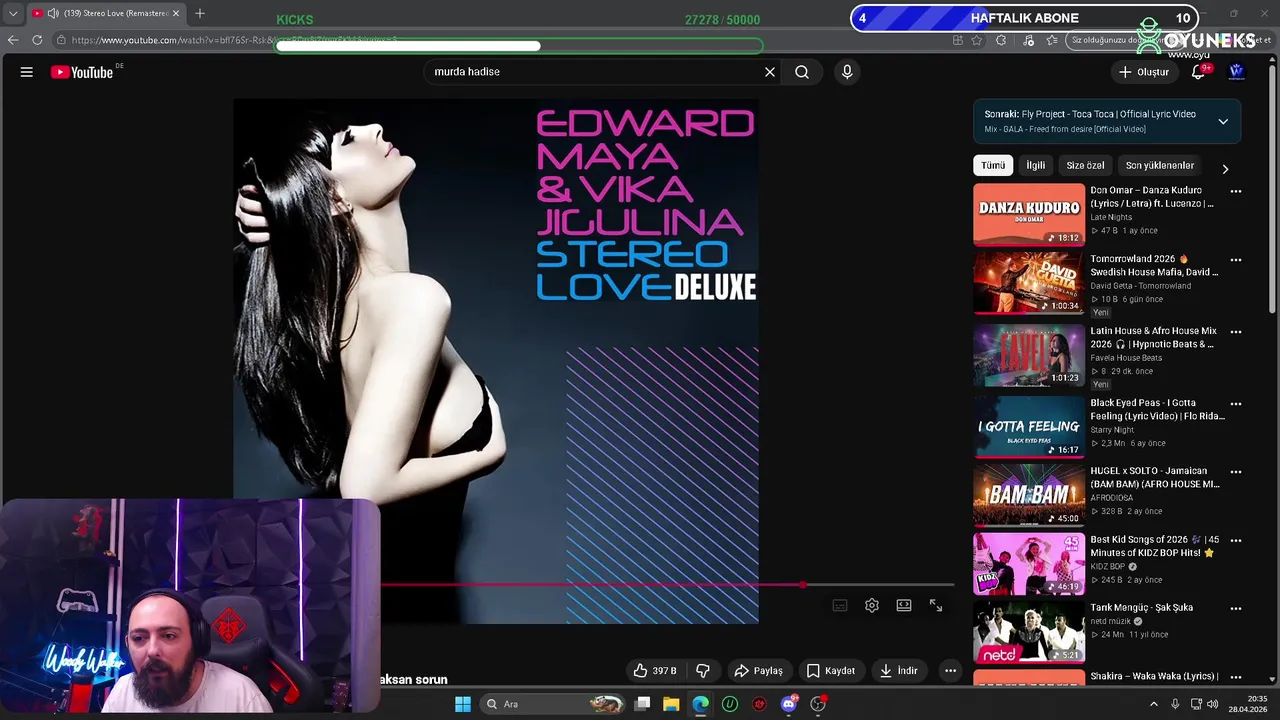Like the video showing 397 B
Viewport: 1280px width, 720px height.
(655, 671)
